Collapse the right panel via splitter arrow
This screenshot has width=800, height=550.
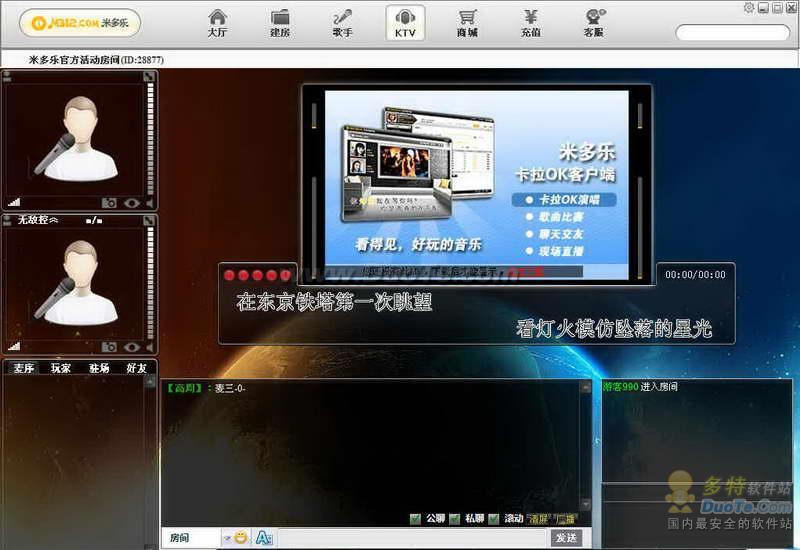point(597,440)
